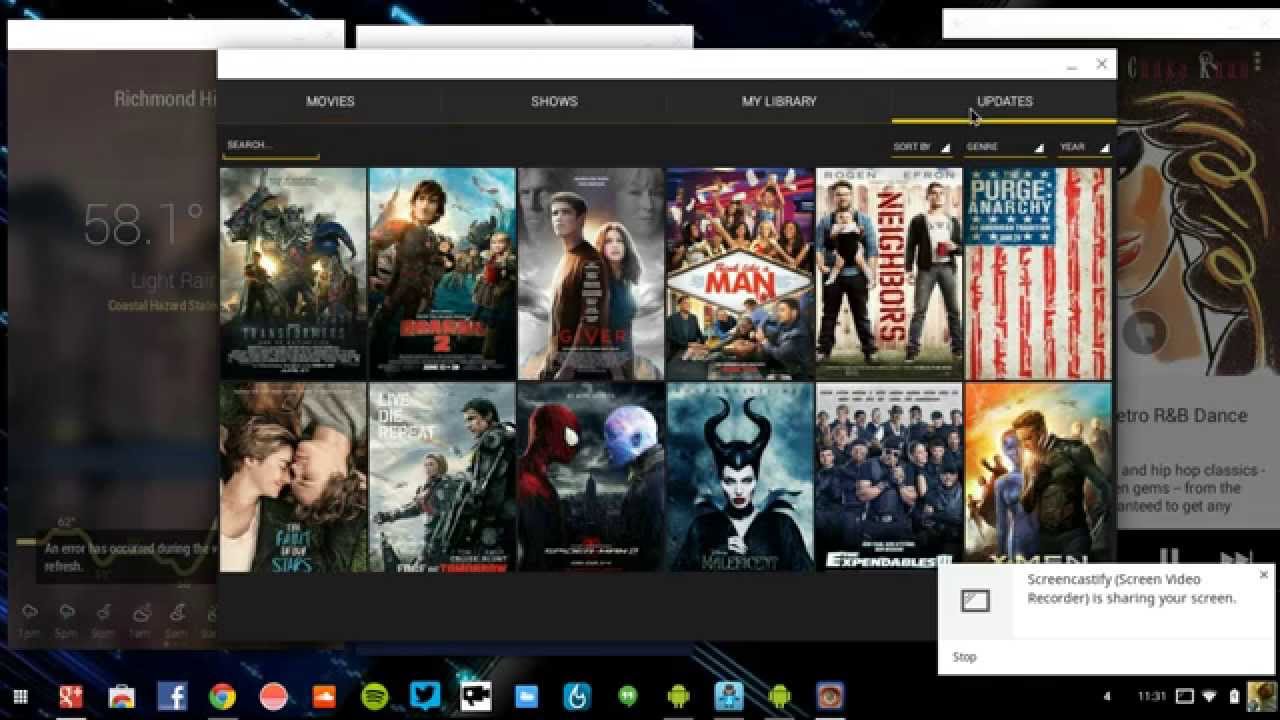Skip to next track in music window
This screenshot has width=1280, height=720.
(x=1237, y=556)
